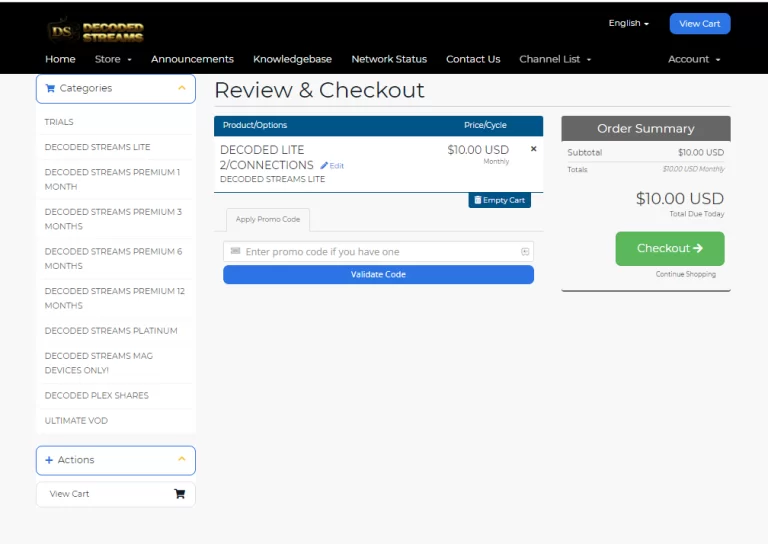
Task: Click the Subtotal label in Order Summary
Action: click(x=584, y=152)
